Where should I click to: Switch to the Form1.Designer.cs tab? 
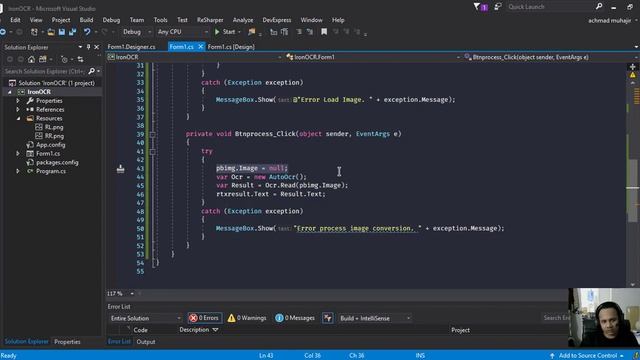coord(131,47)
